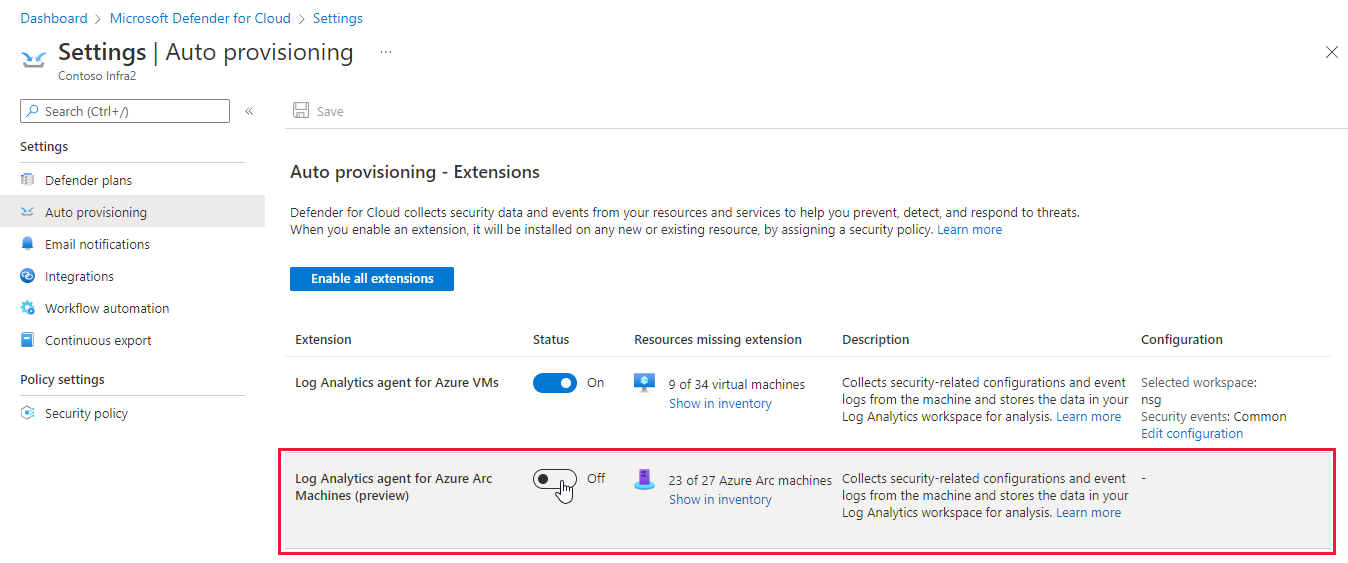Click the Continuous export icon
This screenshot has width=1348, height=563.
(x=28, y=340)
